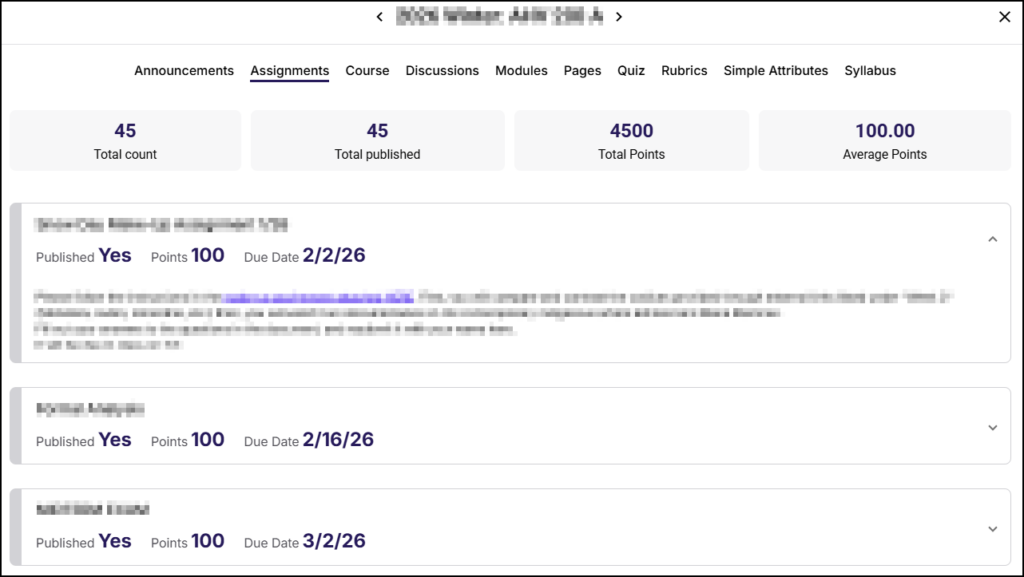The image size is (1024, 577).
Task: Select the Average Points card showing 100.00
Action: pos(884,140)
